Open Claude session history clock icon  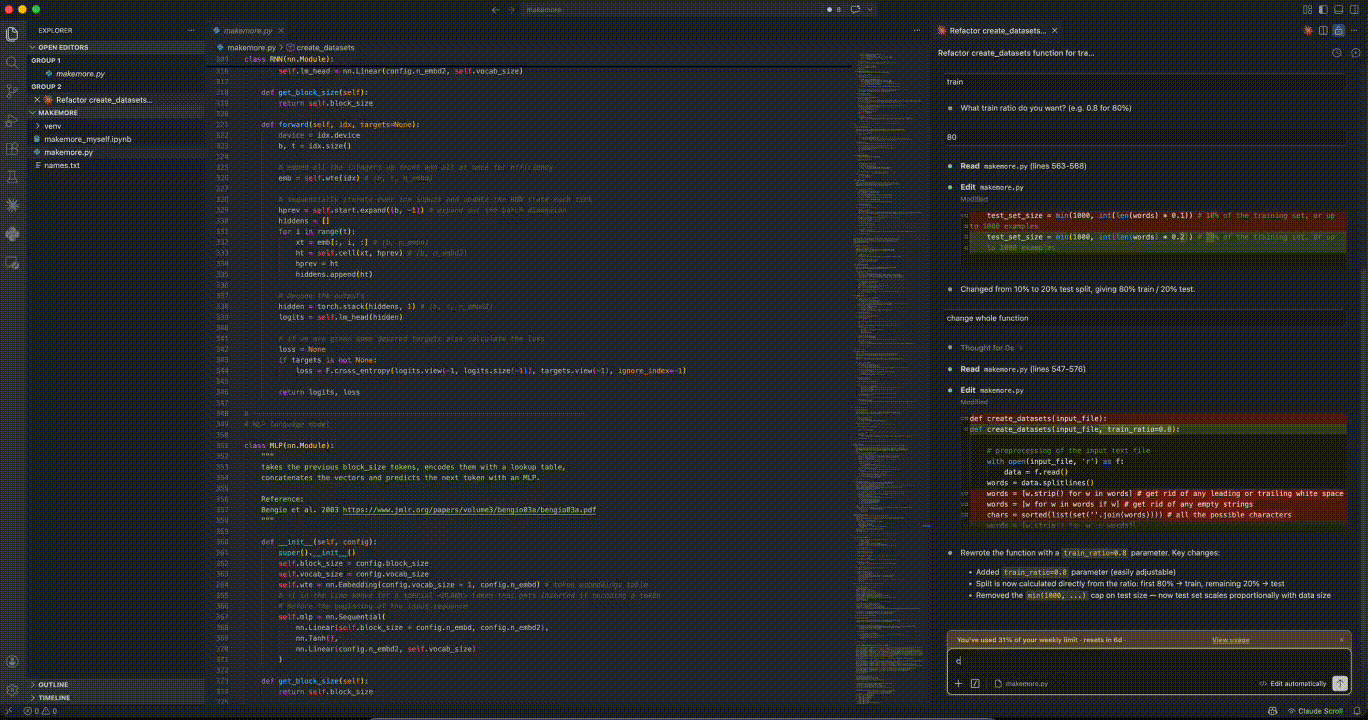pos(1337,52)
